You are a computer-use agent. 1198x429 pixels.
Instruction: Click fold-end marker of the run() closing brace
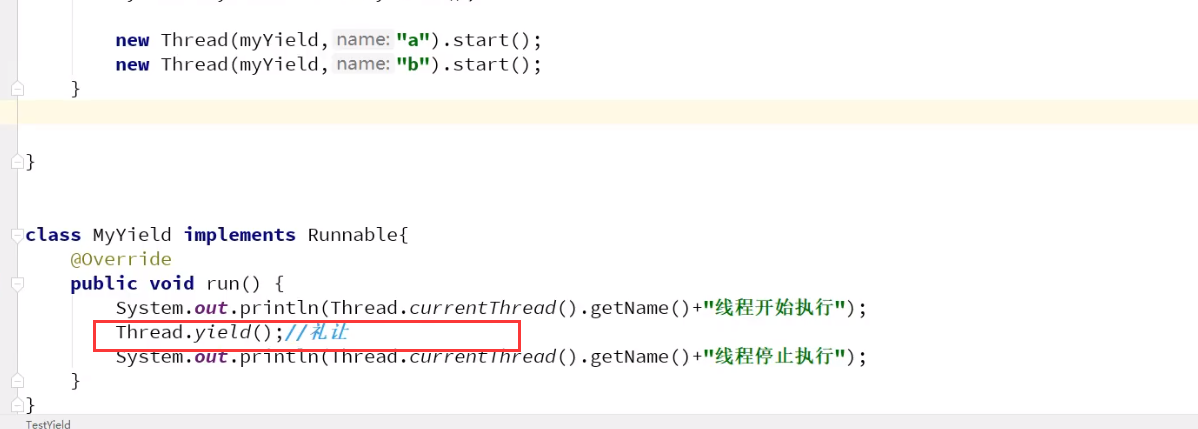17,380
